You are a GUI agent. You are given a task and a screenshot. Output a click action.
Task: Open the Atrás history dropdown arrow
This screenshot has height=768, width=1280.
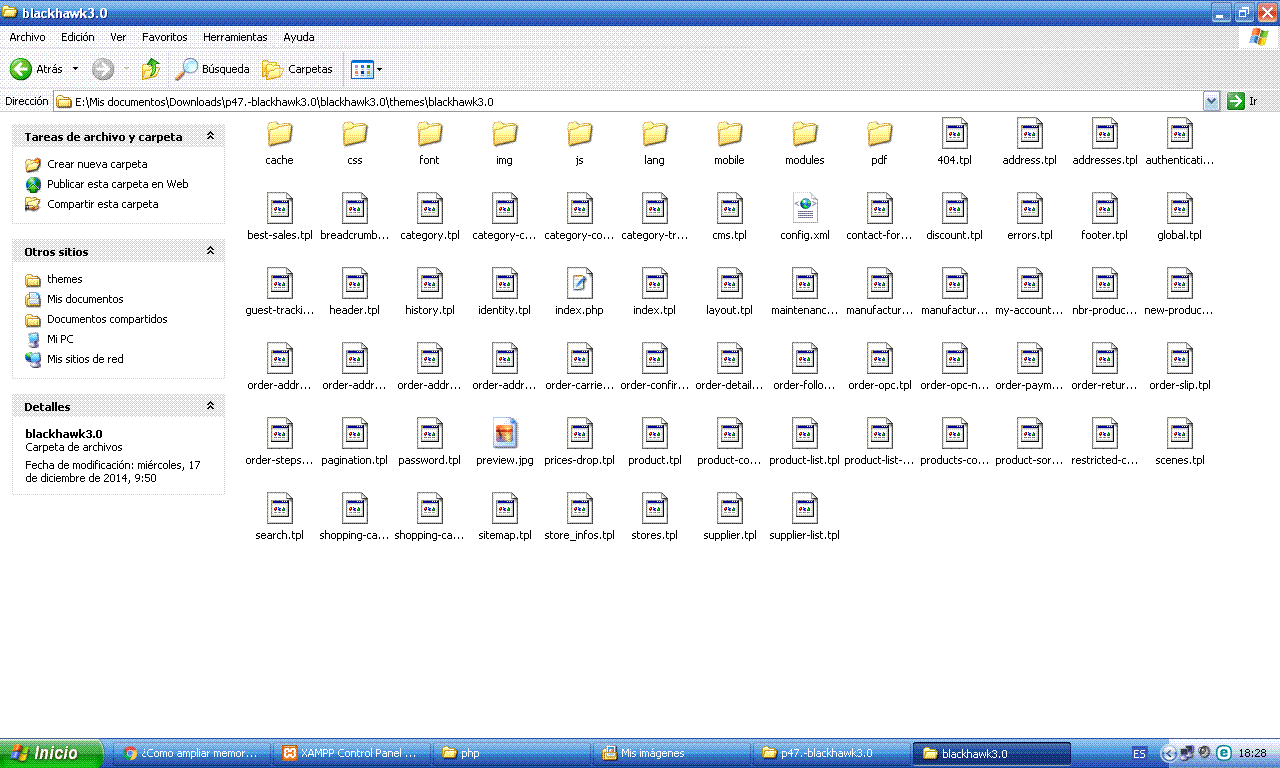pyautogui.click(x=75, y=69)
